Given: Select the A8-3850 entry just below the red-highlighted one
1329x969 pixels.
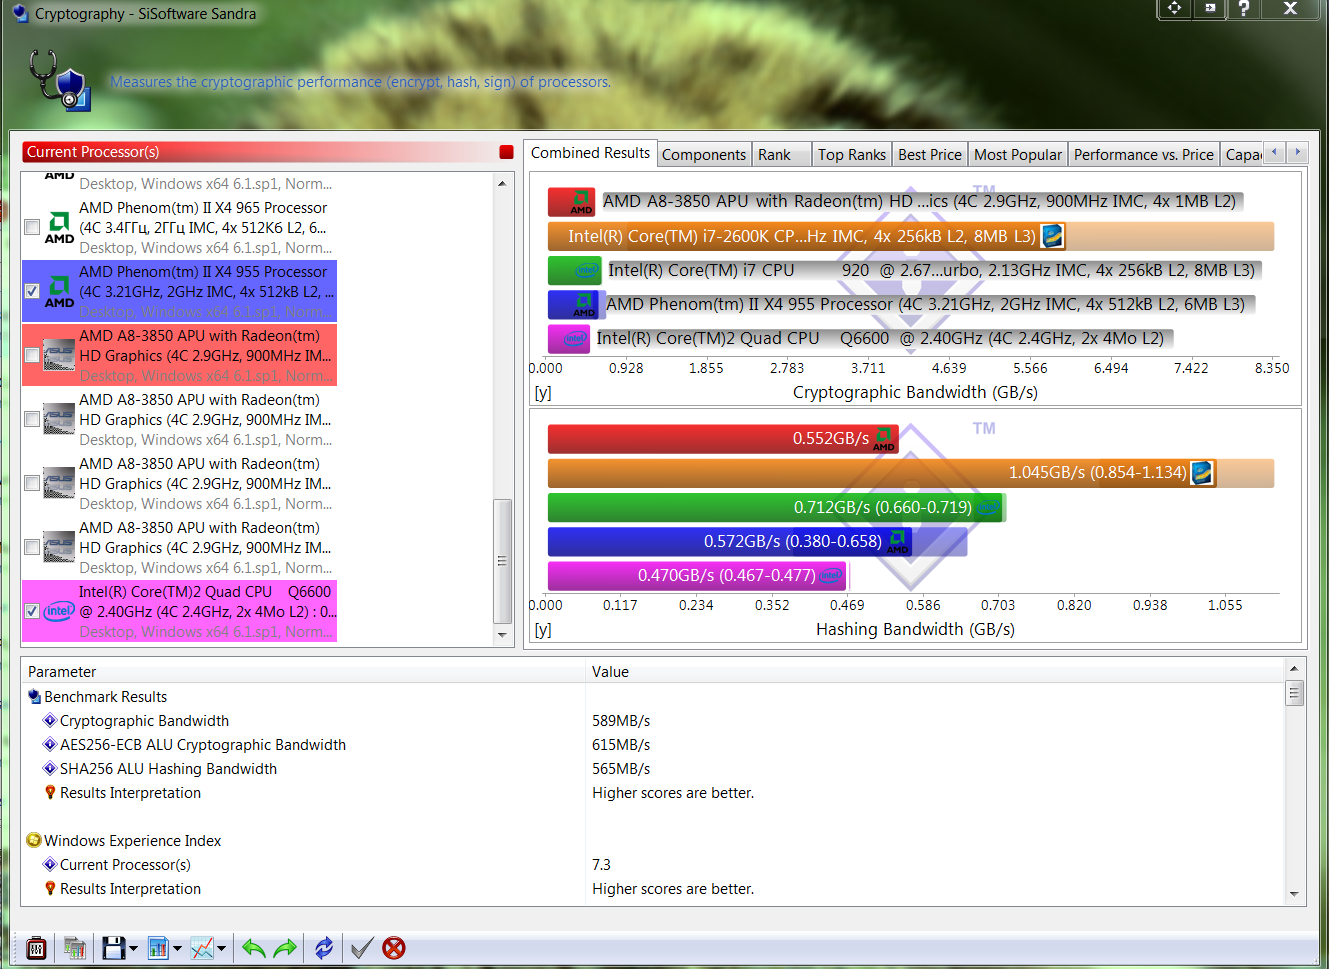Looking at the screenshot, I should click(x=180, y=419).
